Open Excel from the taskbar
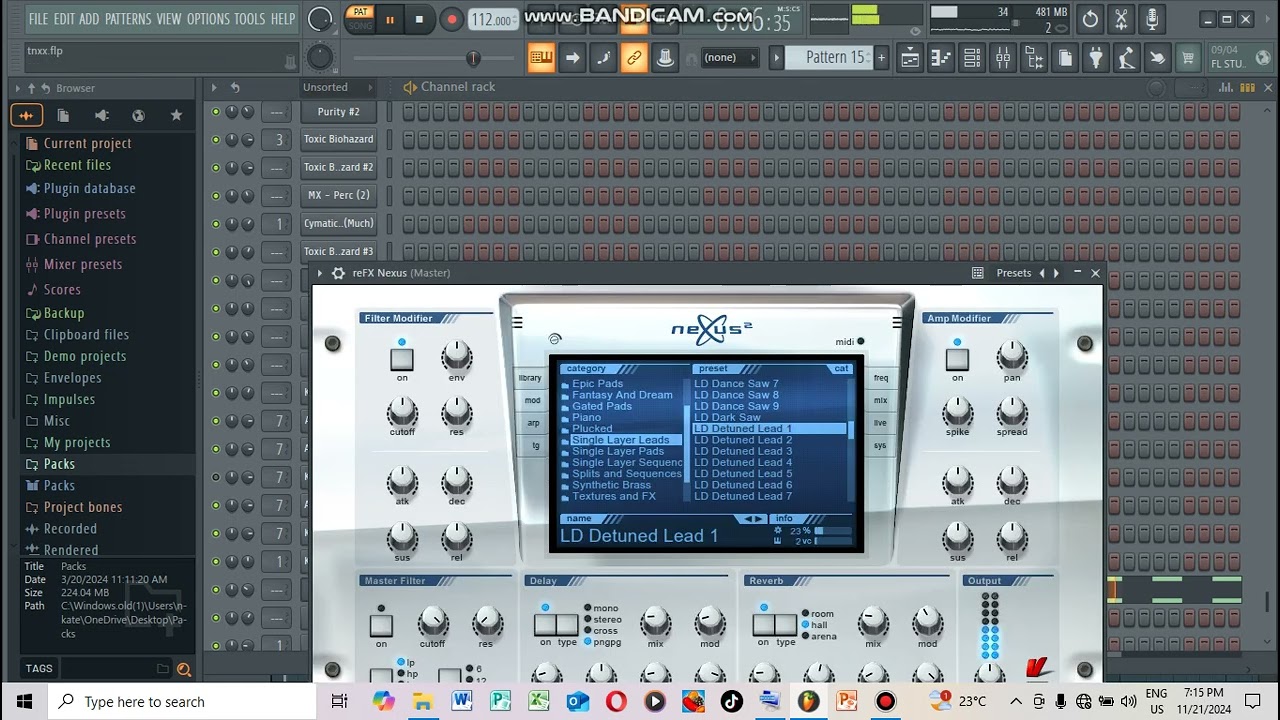The width and height of the screenshot is (1280, 720). pos(539,701)
